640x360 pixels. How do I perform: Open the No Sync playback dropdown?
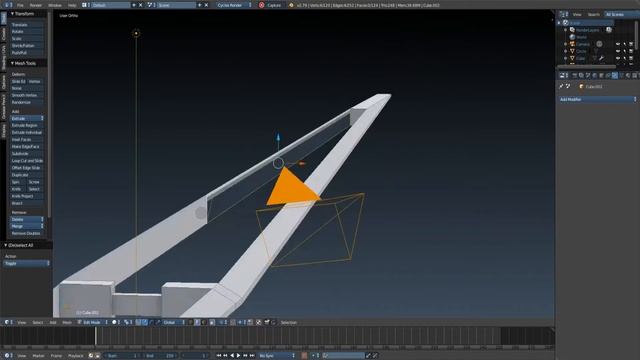pos(277,356)
